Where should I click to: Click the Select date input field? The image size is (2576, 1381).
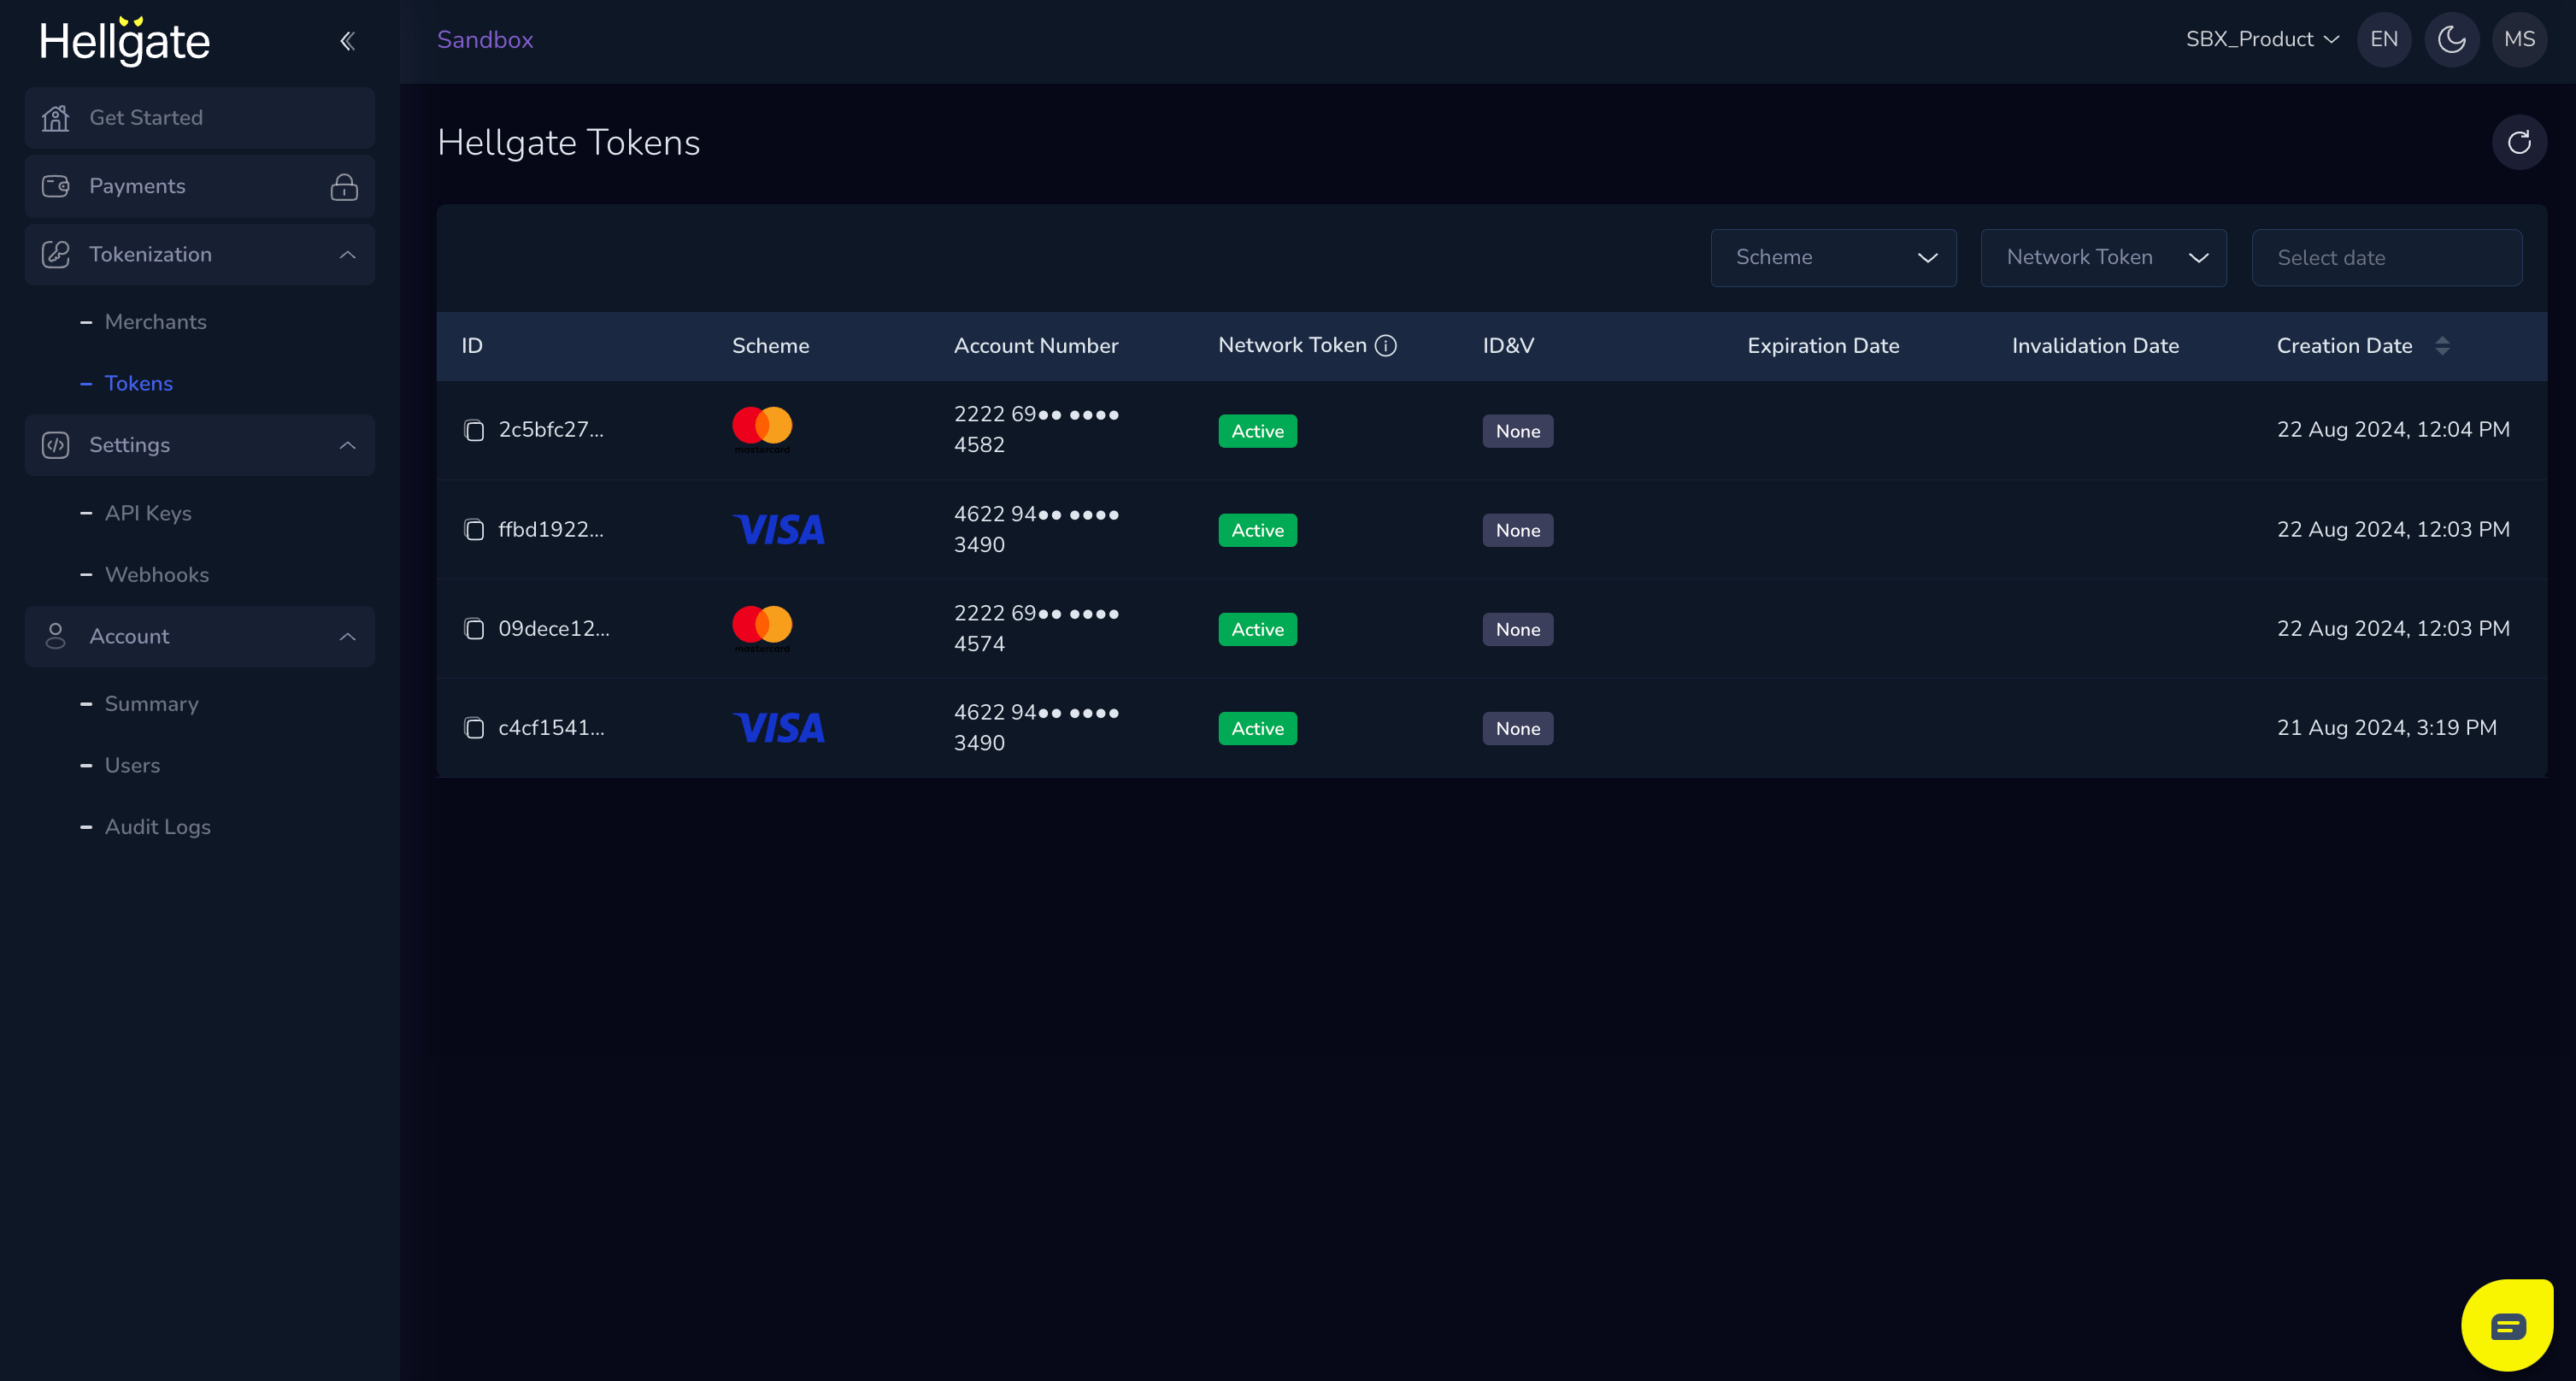point(2386,258)
